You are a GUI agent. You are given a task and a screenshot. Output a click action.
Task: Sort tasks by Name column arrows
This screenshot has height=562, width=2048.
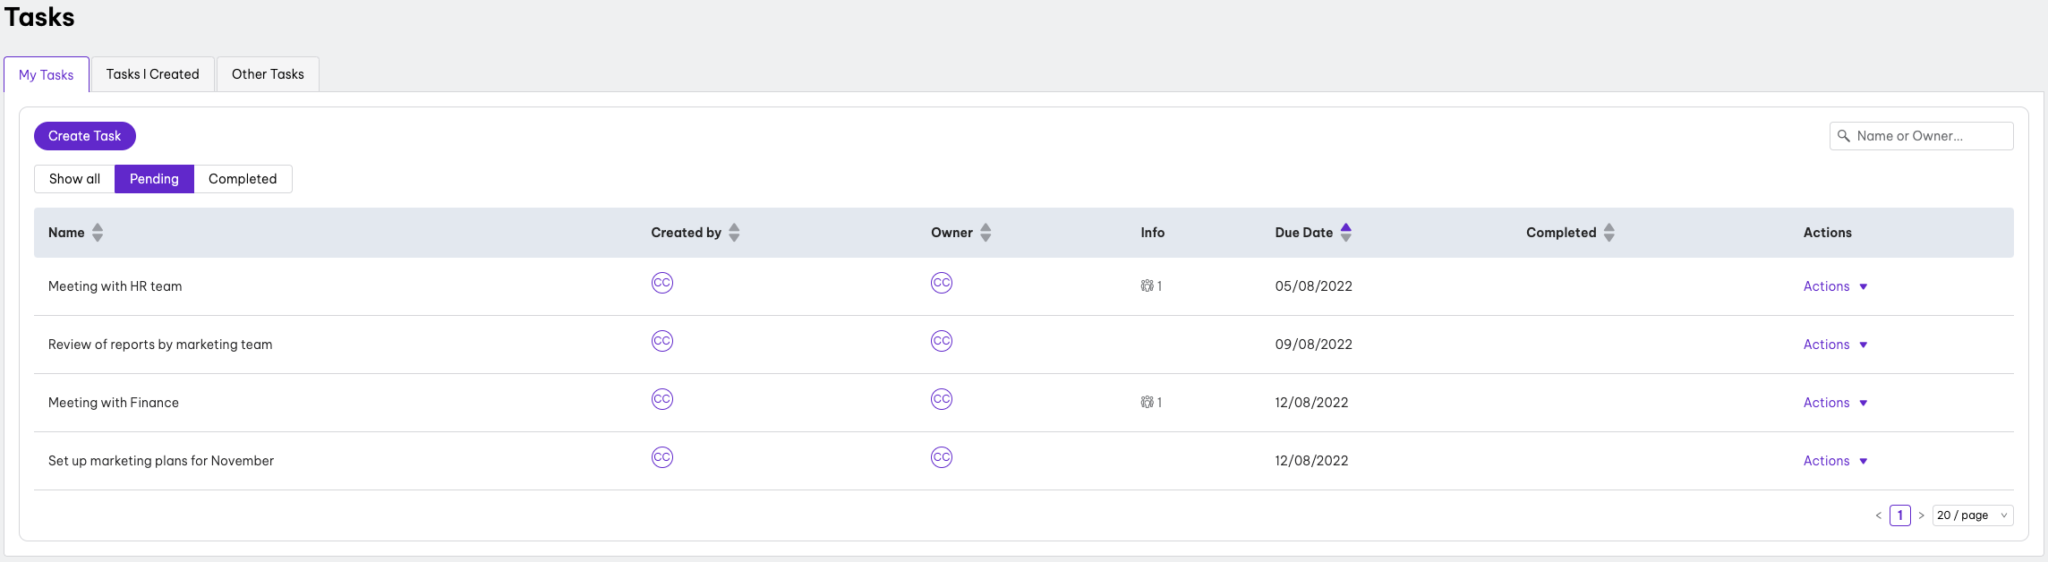click(x=97, y=232)
